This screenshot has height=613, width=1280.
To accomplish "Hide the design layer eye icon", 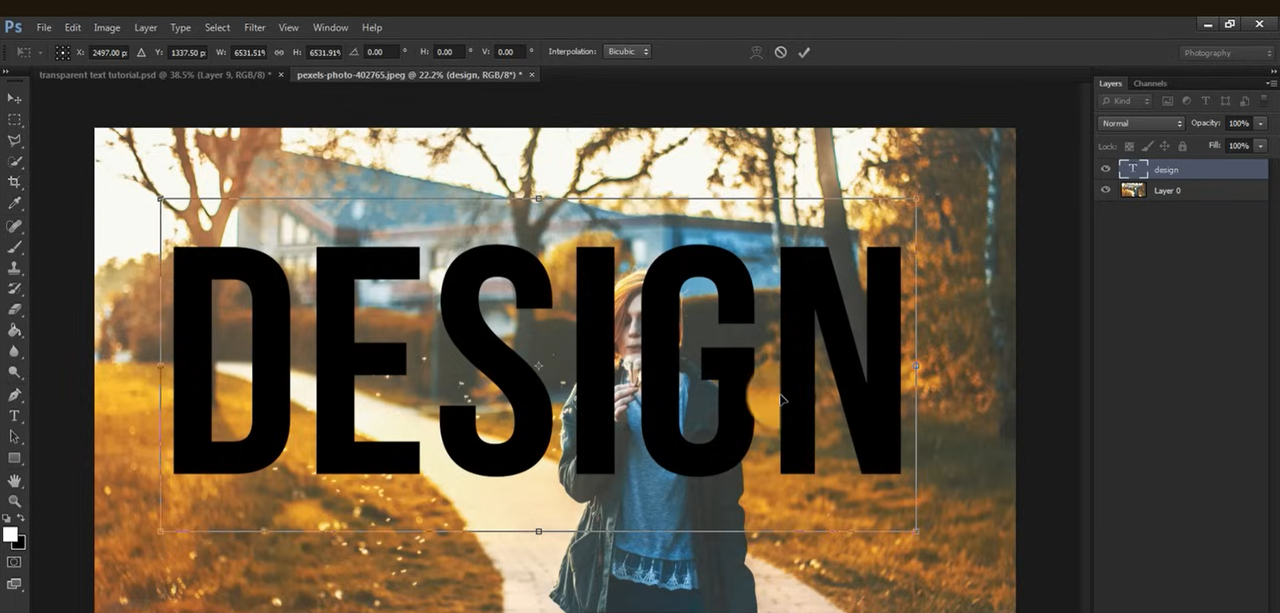I will coord(1105,169).
